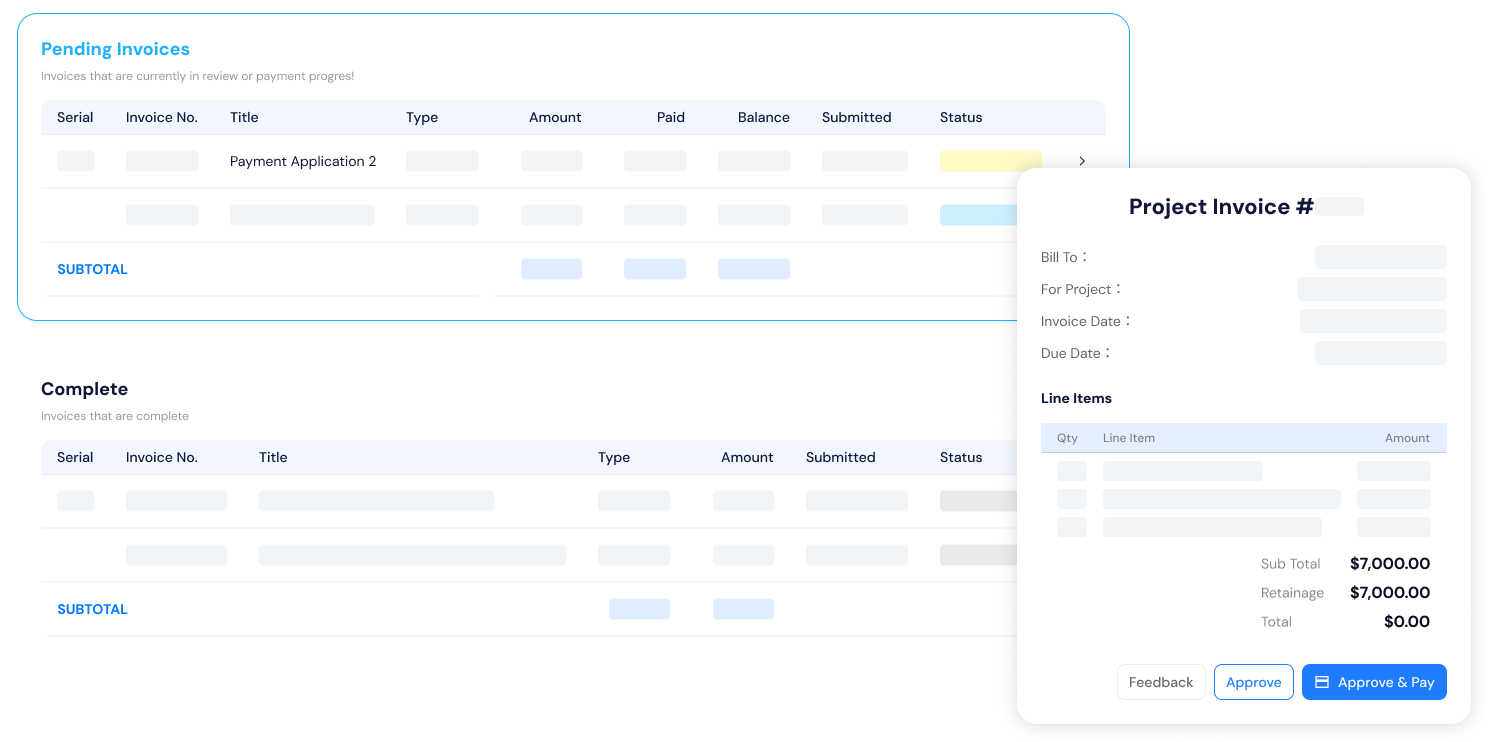The width and height of the screenshot is (1488, 742).
Task: Select the Complete section heading
Action: 84,389
